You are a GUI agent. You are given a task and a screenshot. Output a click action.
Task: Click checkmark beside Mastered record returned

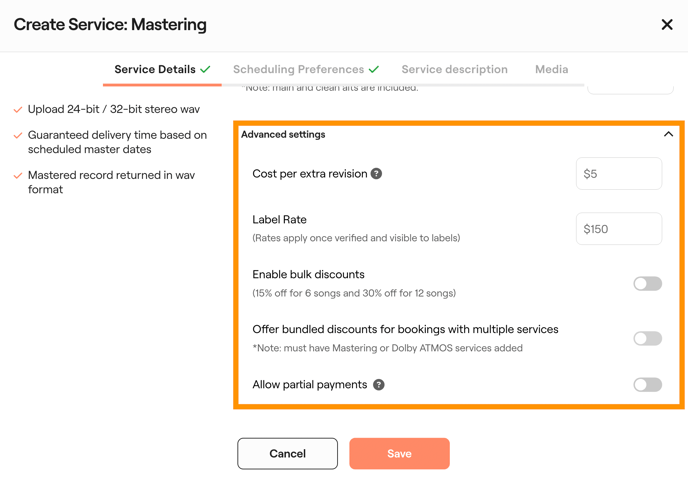(x=18, y=175)
